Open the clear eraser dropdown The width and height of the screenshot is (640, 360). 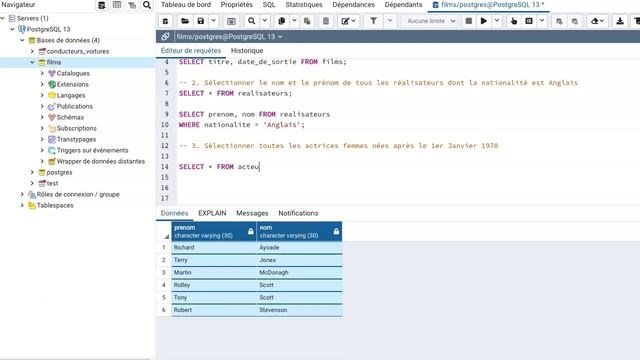(x=598, y=21)
